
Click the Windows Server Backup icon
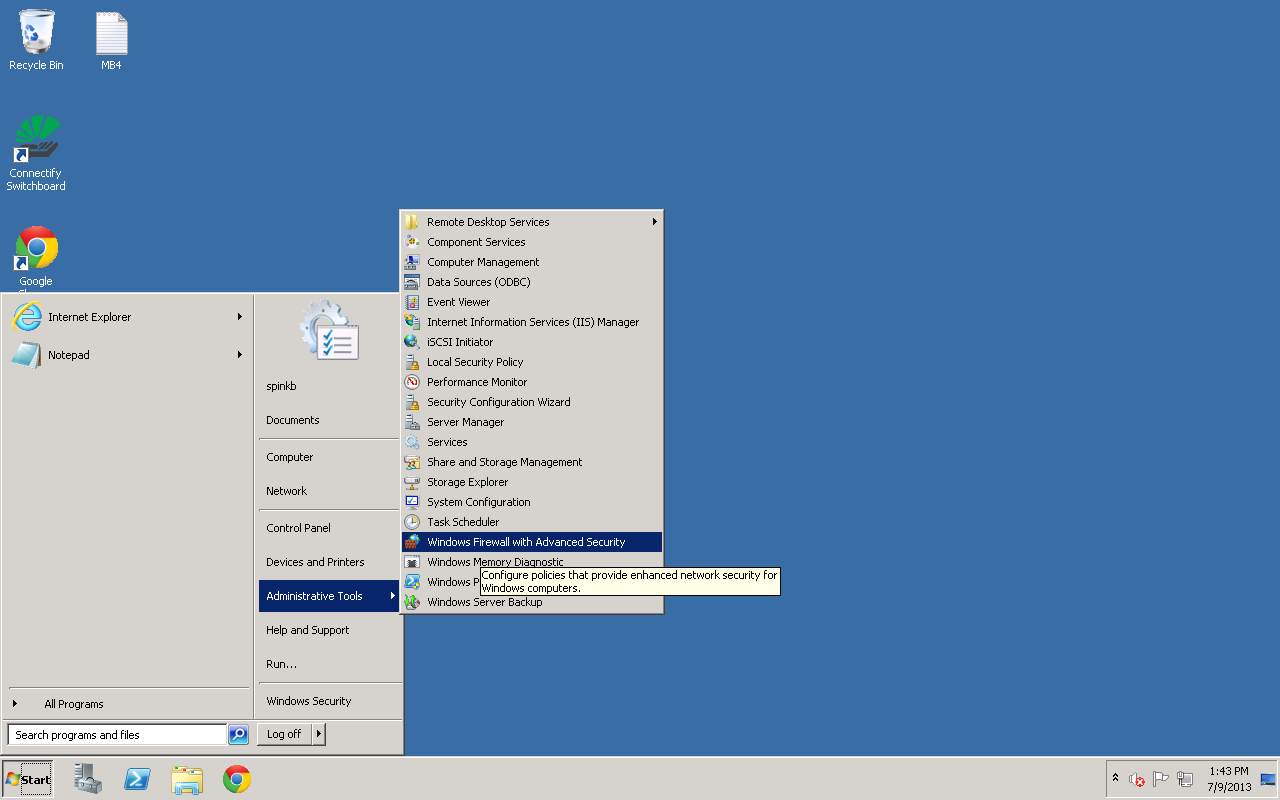click(412, 602)
